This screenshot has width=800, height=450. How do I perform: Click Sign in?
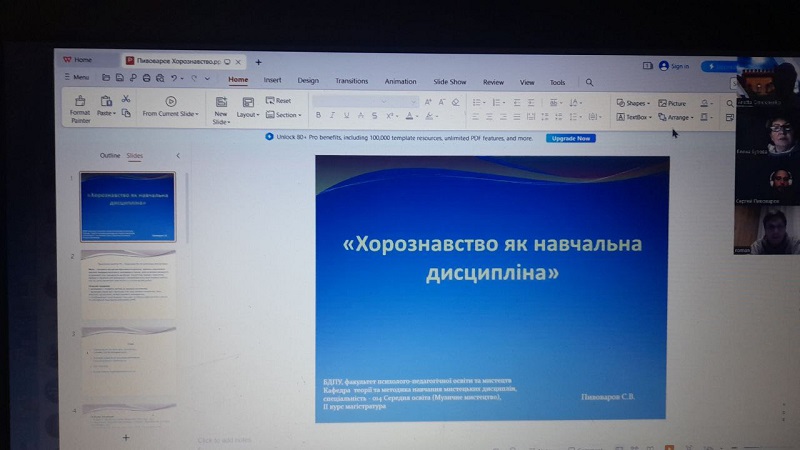click(x=674, y=66)
